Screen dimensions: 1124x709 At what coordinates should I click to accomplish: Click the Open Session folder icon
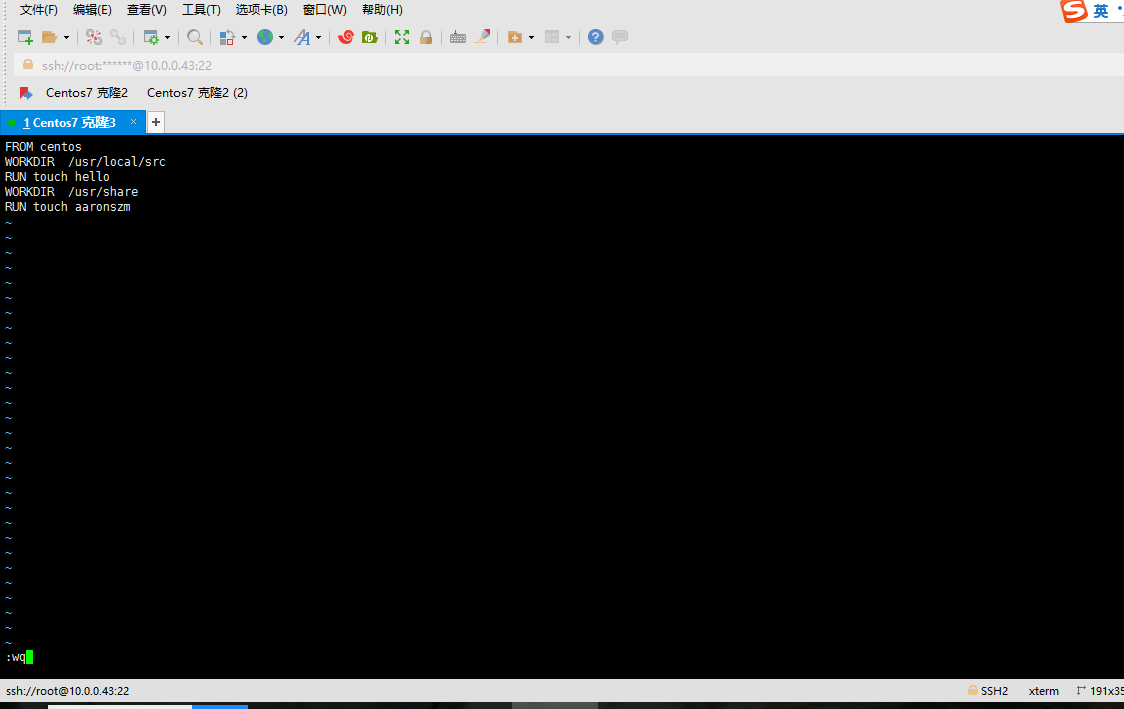click(49, 37)
